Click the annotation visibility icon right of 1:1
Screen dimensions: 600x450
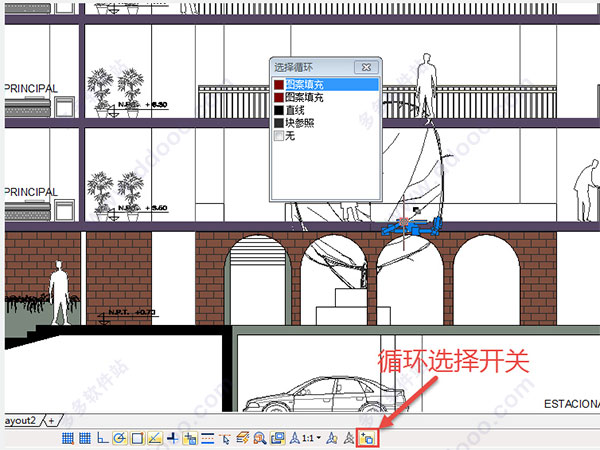(330, 438)
